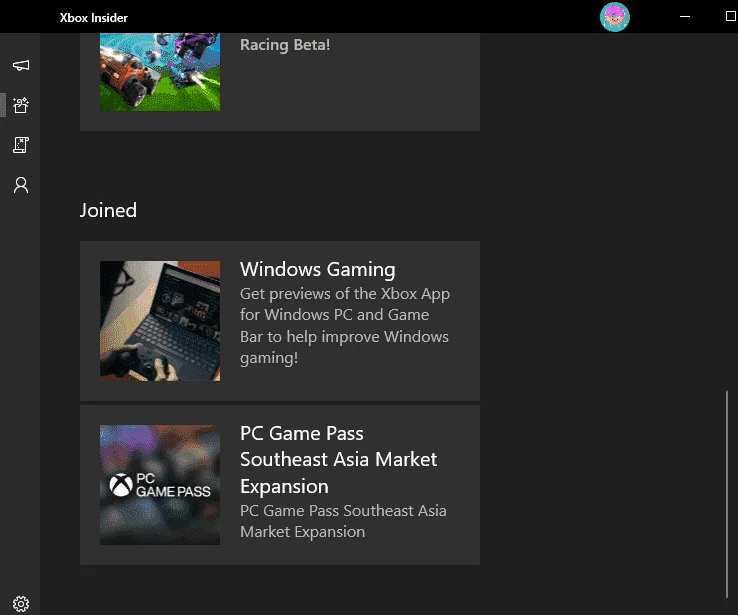This screenshot has width=738, height=615.
Task: Open PC Game Pass Southeast Asia Market Expansion title
Action: coord(338,459)
